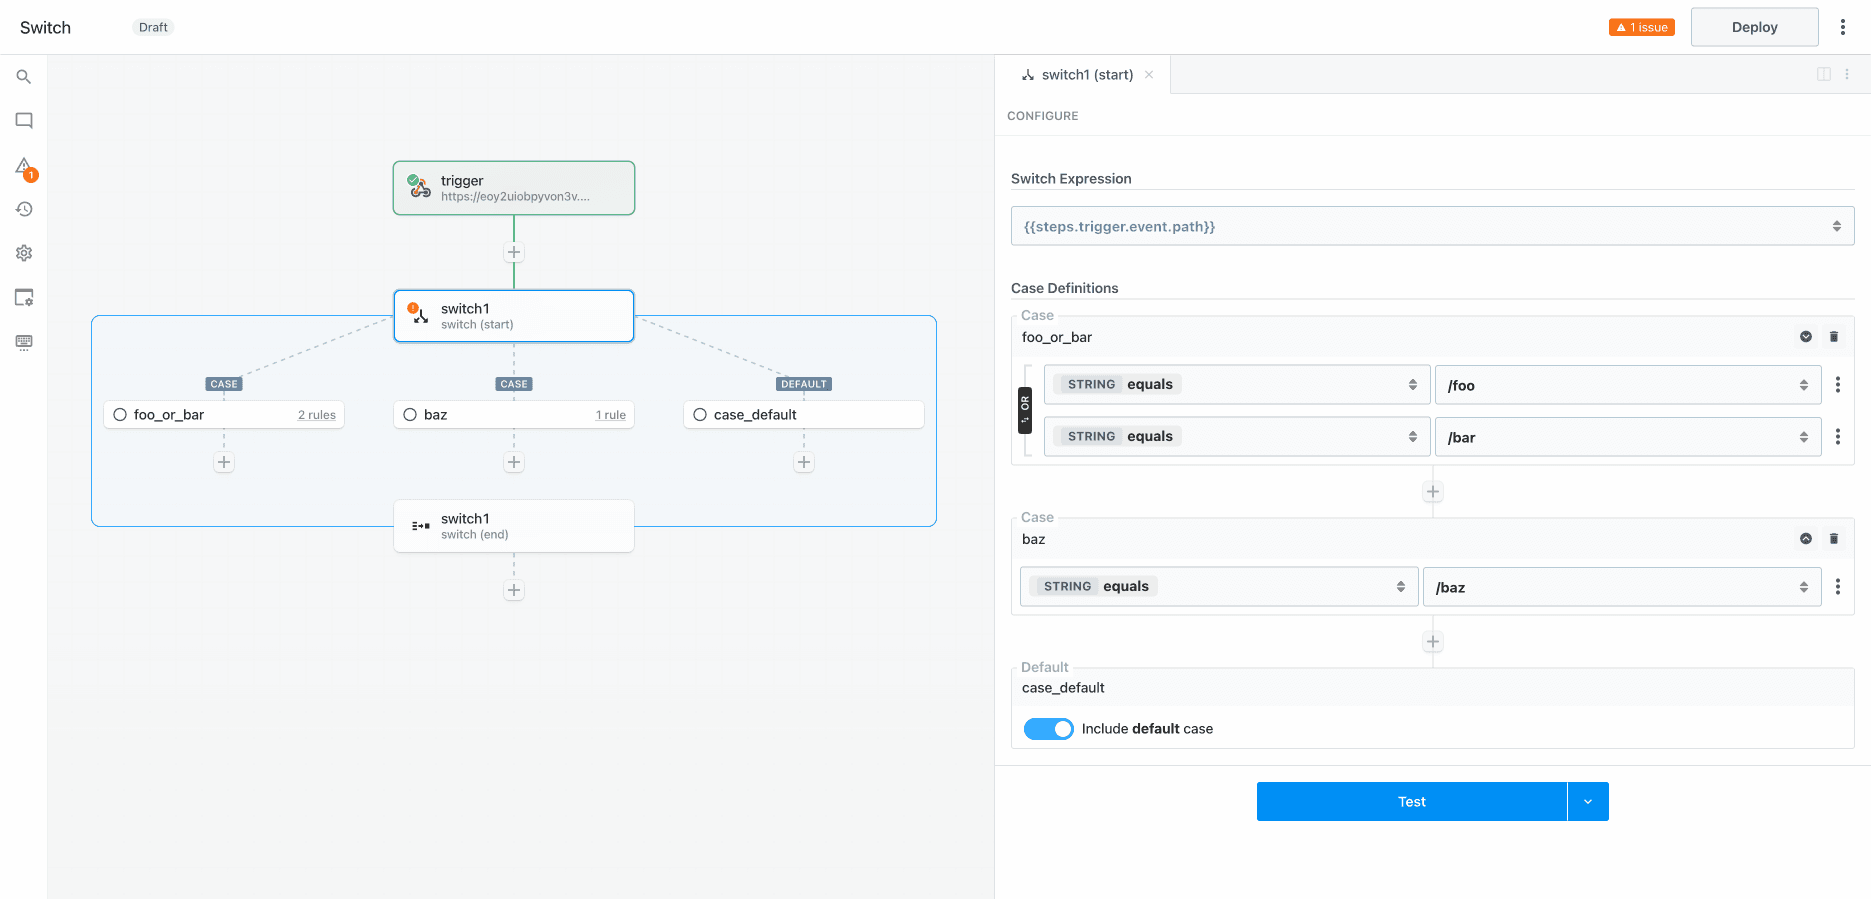The width and height of the screenshot is (1871, 899).
Task: Open the options menu for /bar rule
Action: [1838, 437]
